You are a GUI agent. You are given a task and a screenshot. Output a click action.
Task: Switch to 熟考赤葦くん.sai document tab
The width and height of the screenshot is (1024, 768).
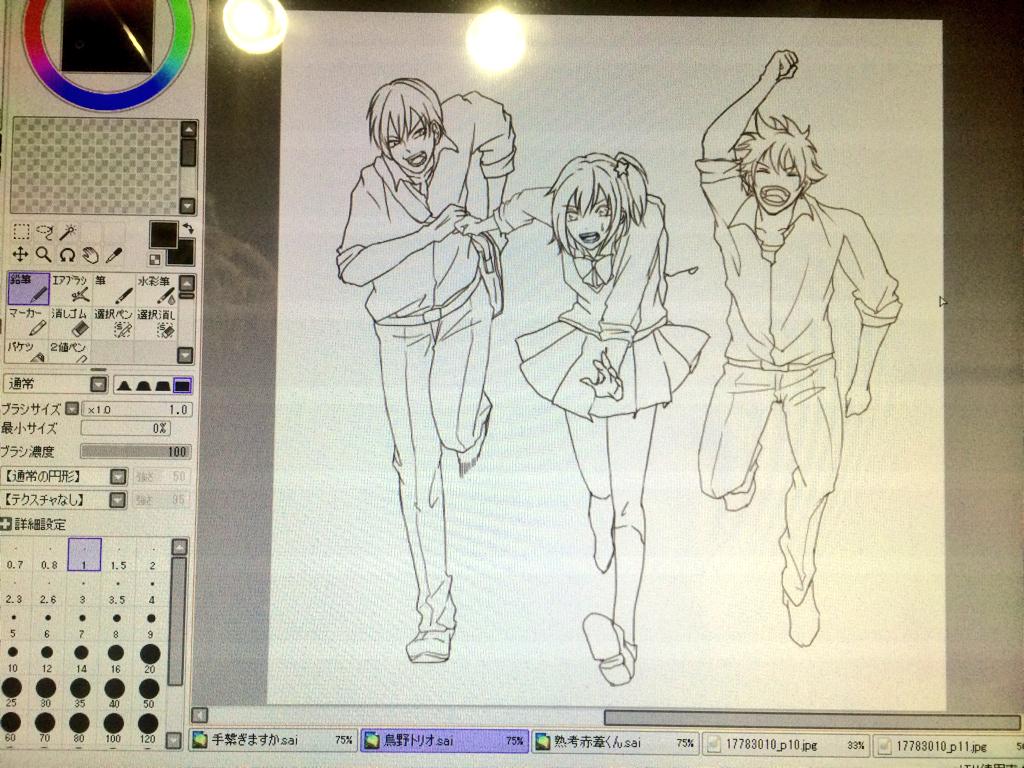(x=615, y=741)
